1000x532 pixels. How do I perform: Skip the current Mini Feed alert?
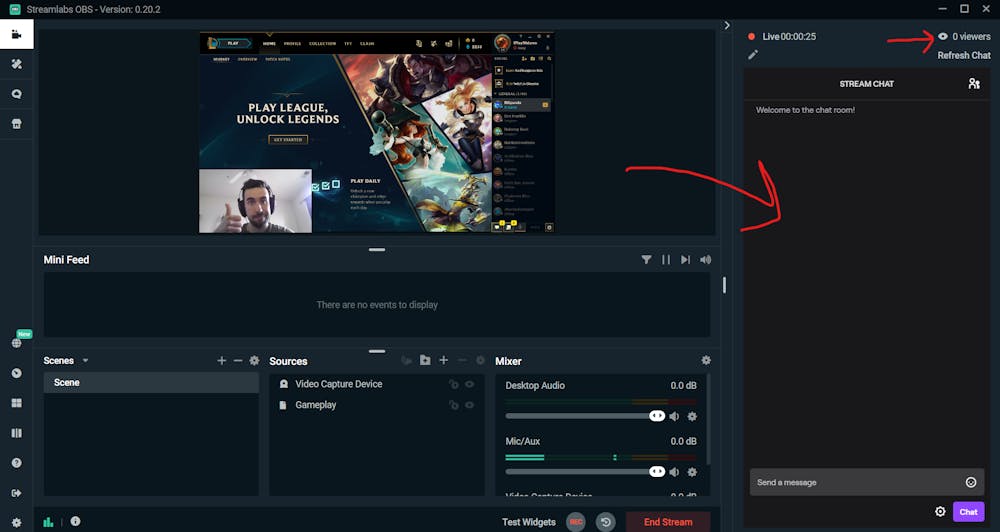[685, 260]
